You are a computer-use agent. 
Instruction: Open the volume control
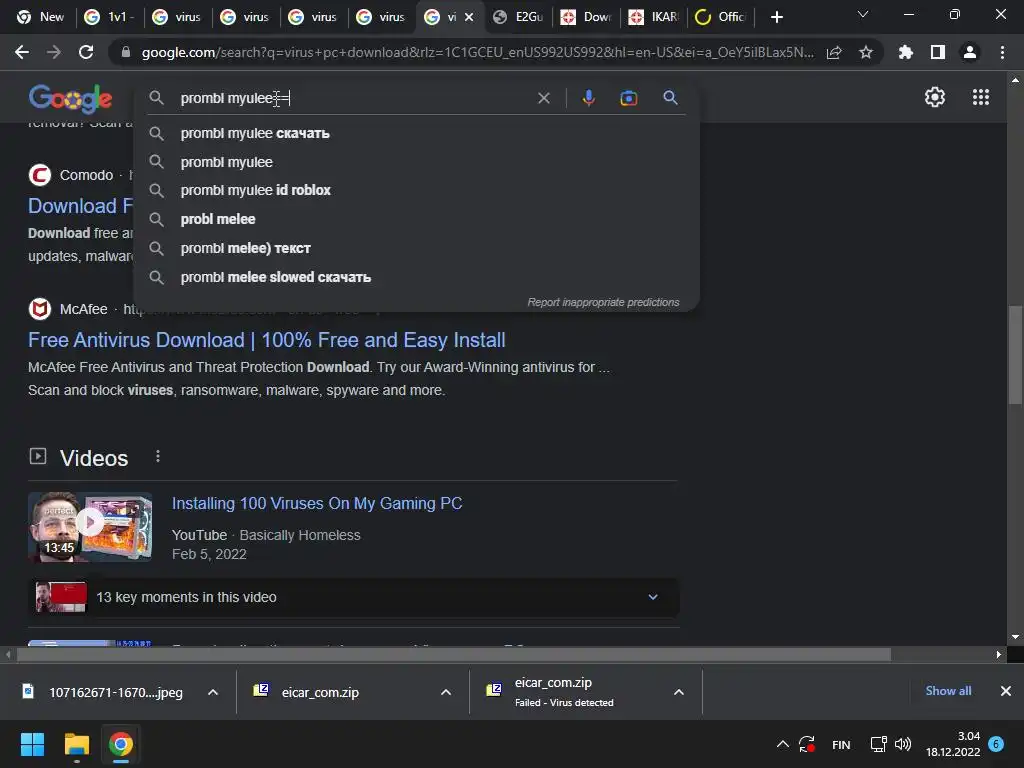tap(903, 744)
